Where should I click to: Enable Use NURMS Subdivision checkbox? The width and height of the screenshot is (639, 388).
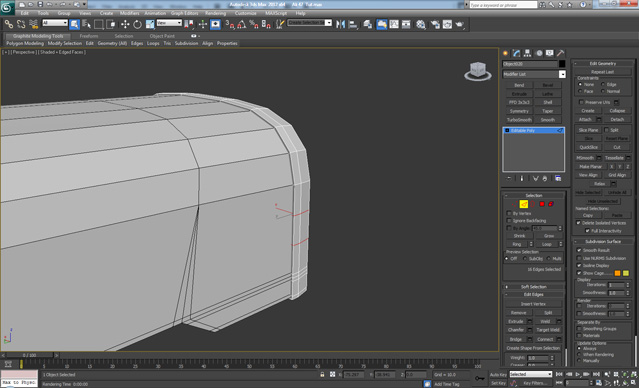coord(579,258)
